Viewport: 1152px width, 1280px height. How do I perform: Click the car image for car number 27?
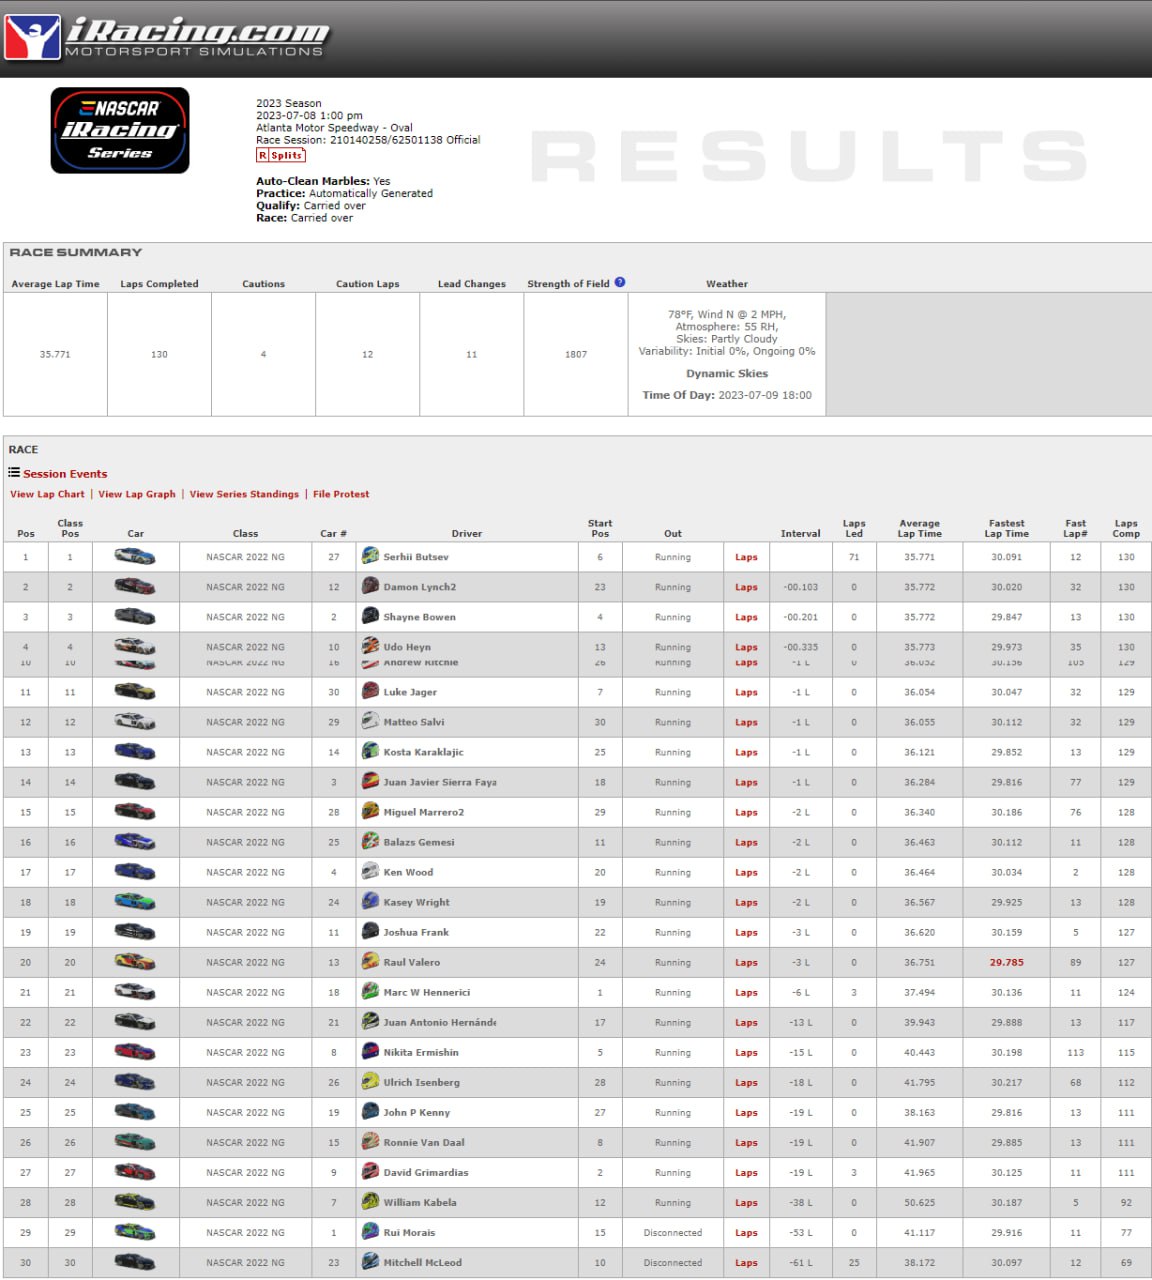tap(135, 557)
